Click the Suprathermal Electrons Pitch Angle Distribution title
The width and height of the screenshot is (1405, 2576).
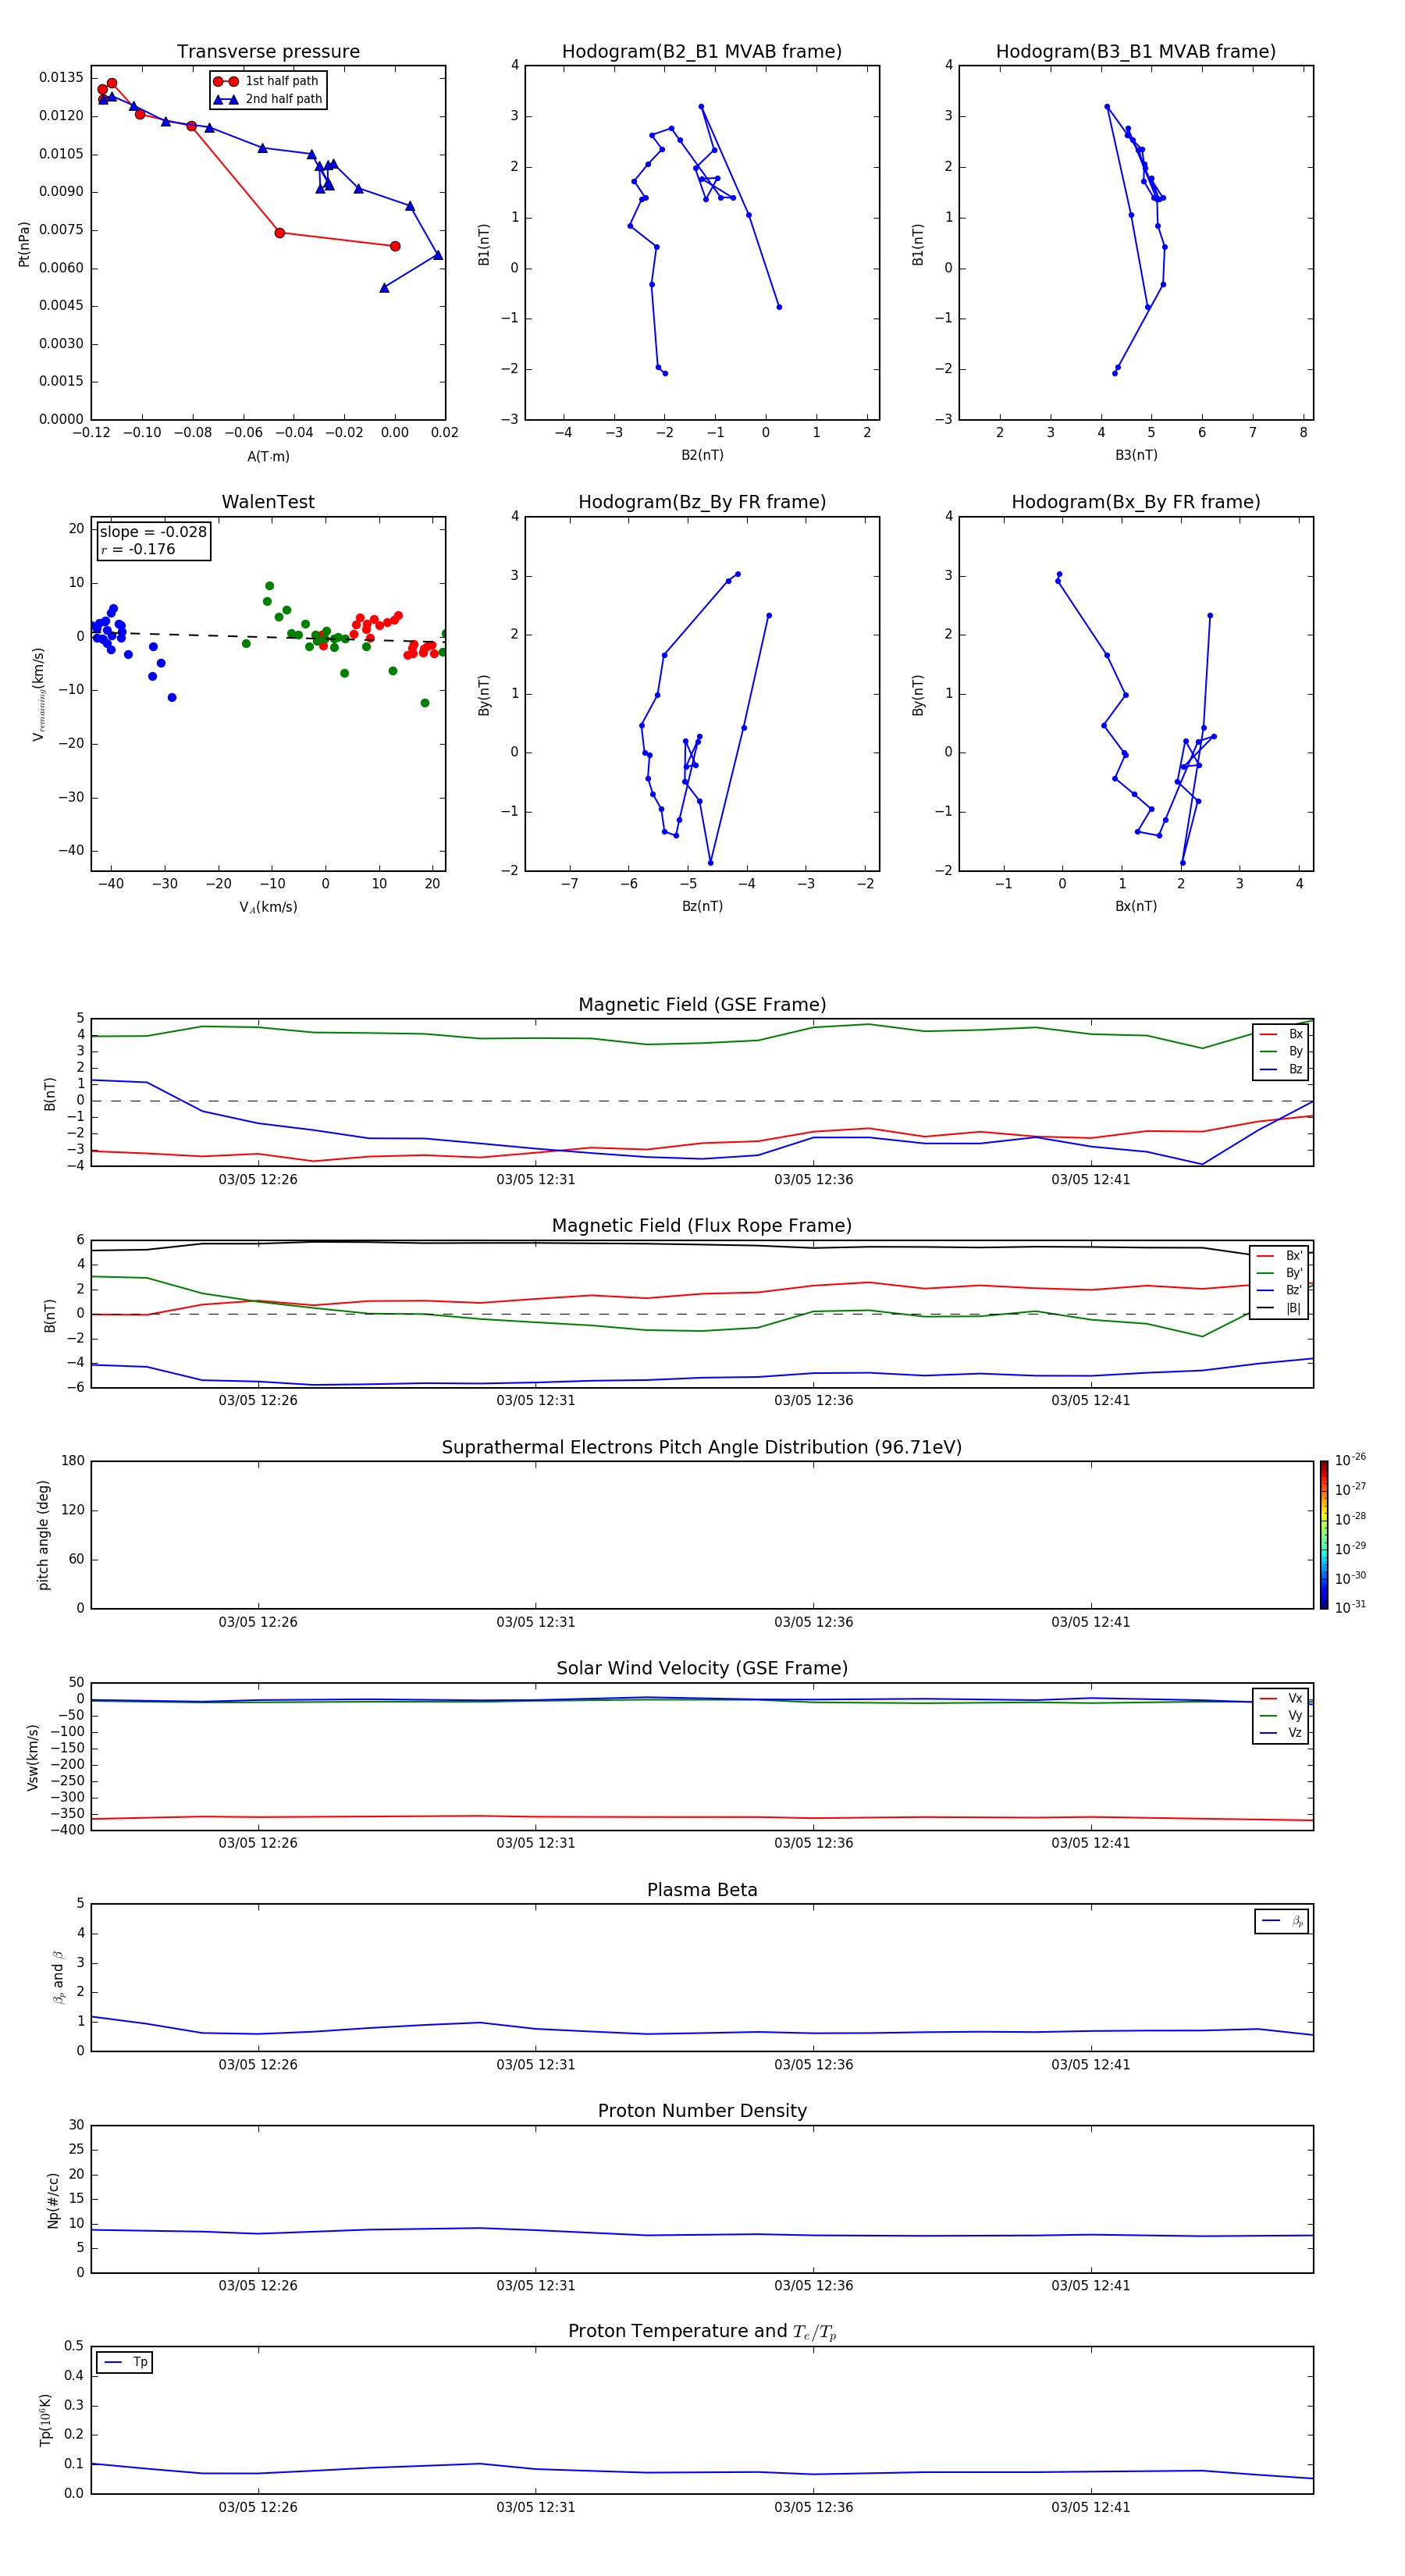point(702,1448)
